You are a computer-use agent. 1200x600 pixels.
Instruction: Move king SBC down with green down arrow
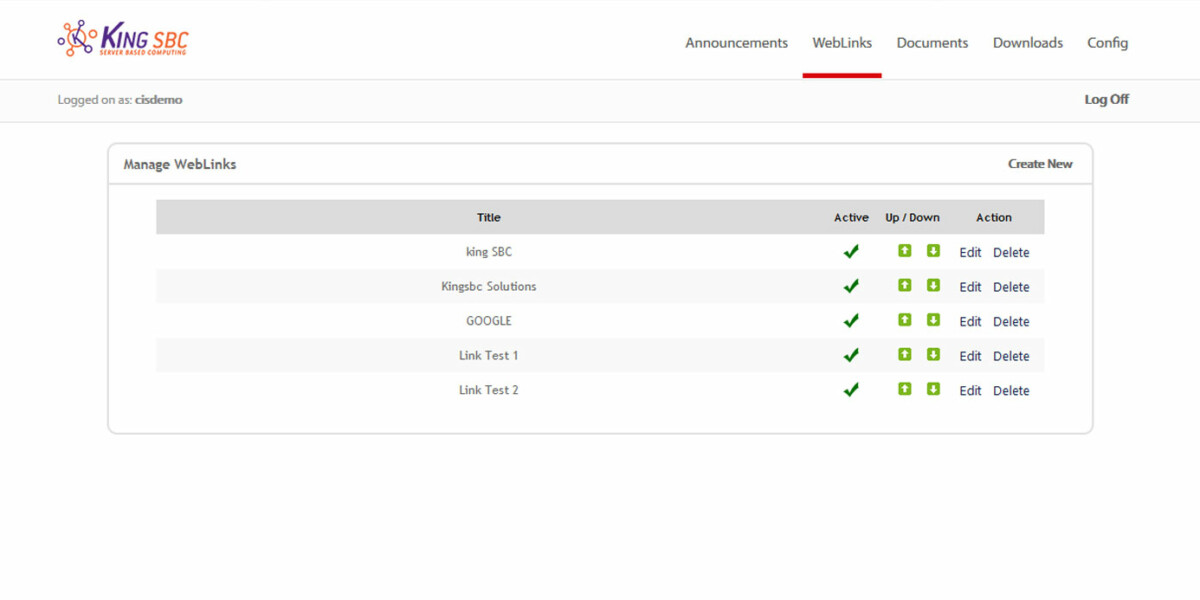tap(933, 251)
